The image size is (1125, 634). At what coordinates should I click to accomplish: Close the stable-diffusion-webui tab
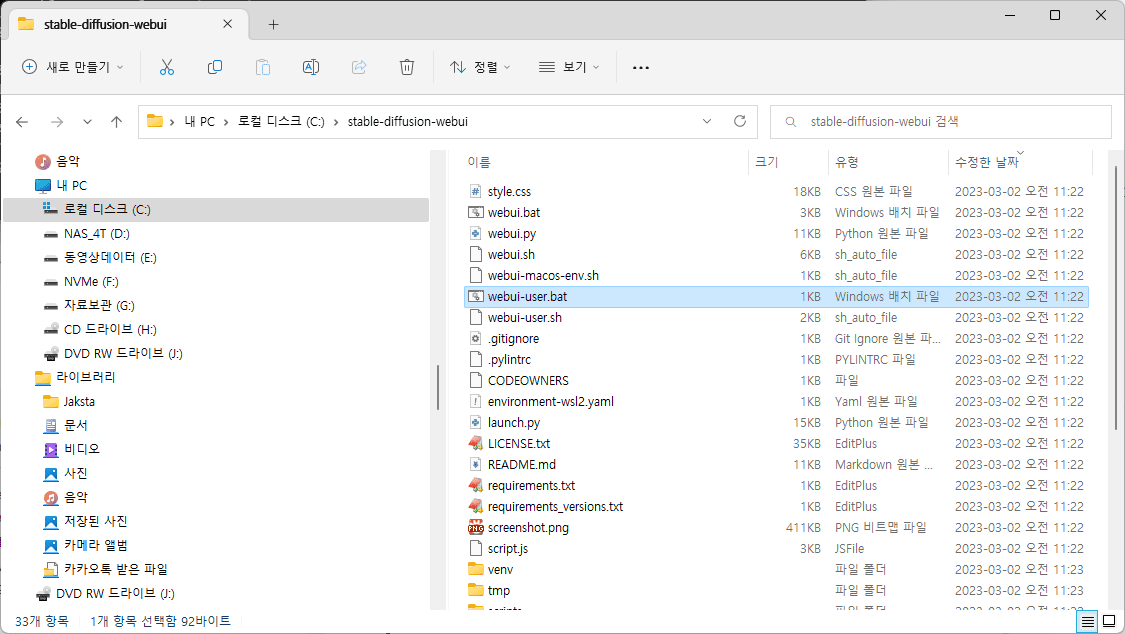(x=227, y=24)
